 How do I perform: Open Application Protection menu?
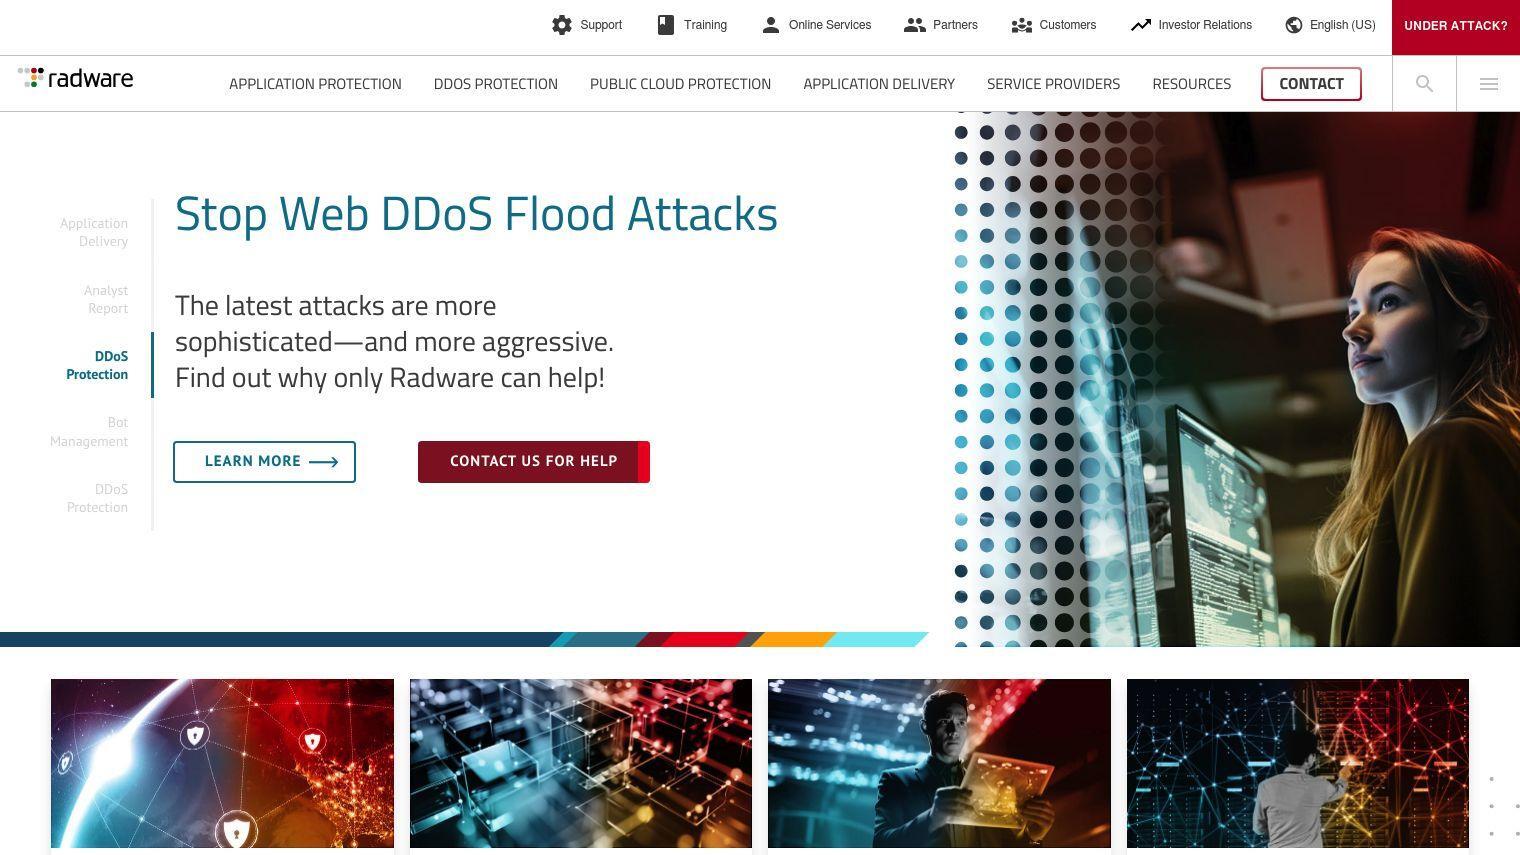pos(315,84)
